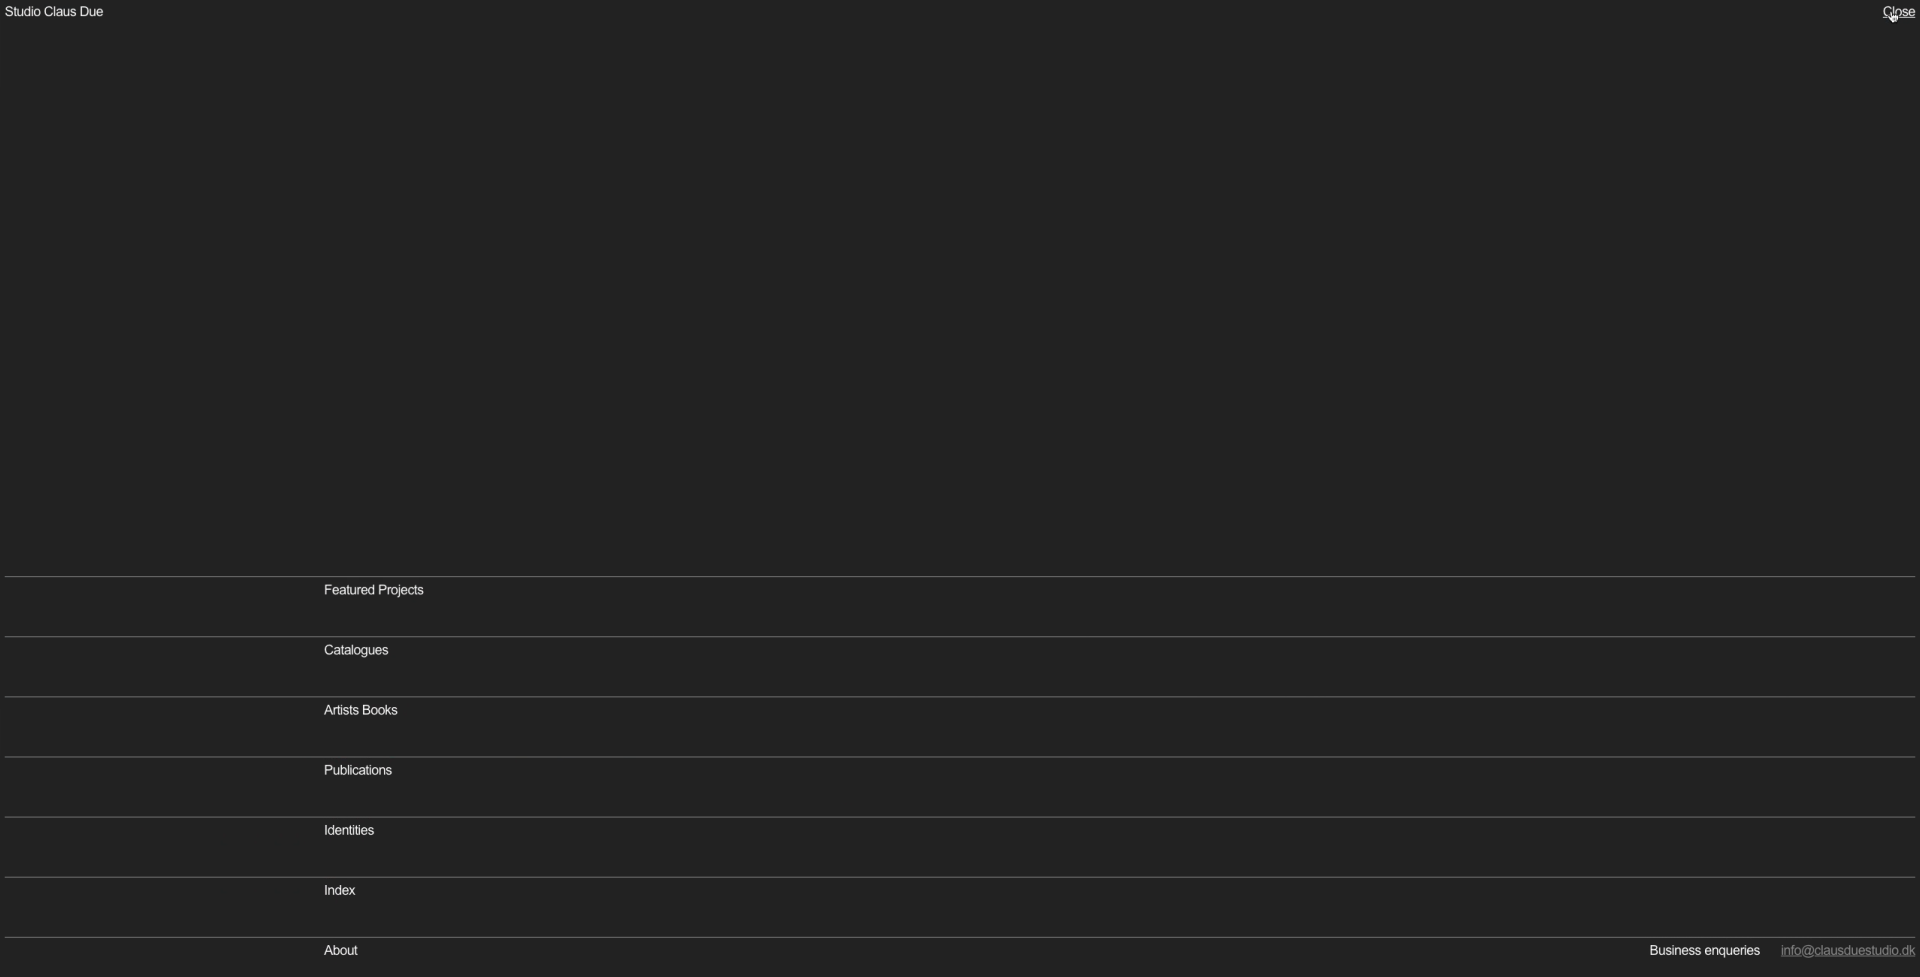Pick Identities in the navigation list
Image resolution: width=1920 pixels, height=977 pixels.
pos(348,830)
